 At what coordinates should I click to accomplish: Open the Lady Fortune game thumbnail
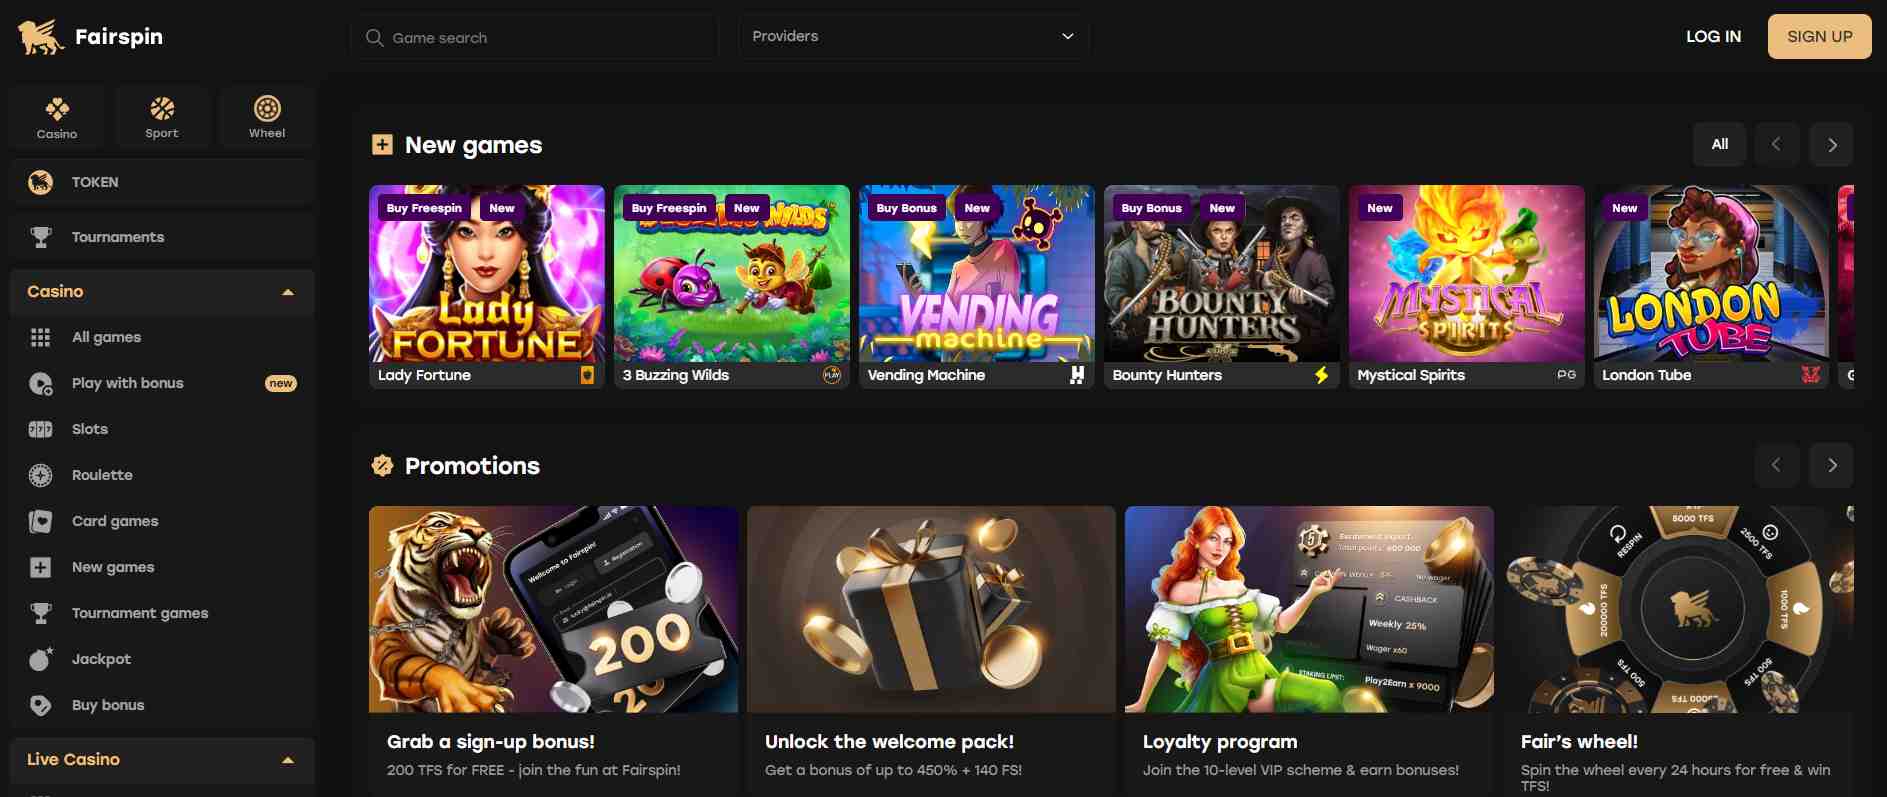pos(487,287)
